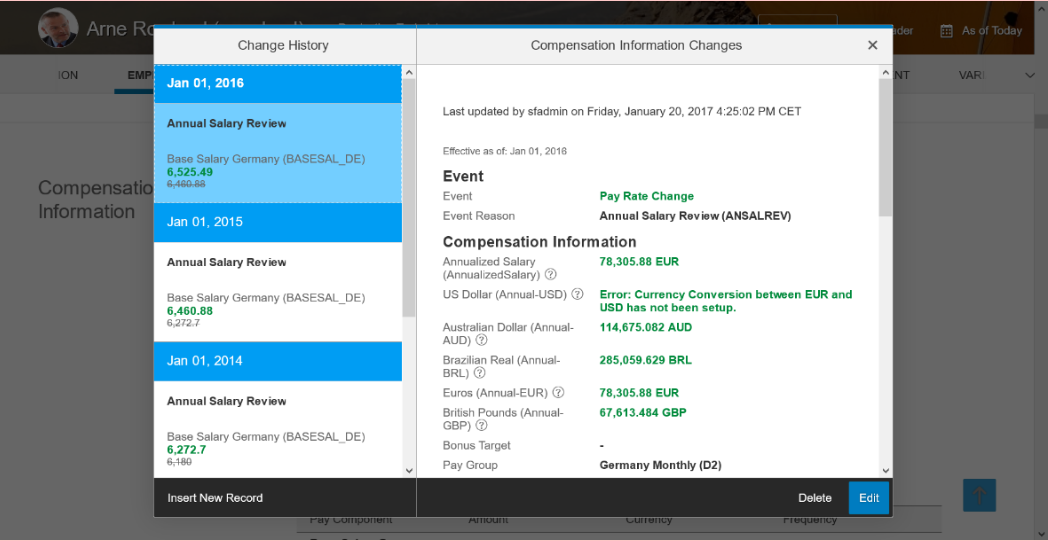
Task: Close the Compensation Information Changes dialog
Action: pos(872,45)
